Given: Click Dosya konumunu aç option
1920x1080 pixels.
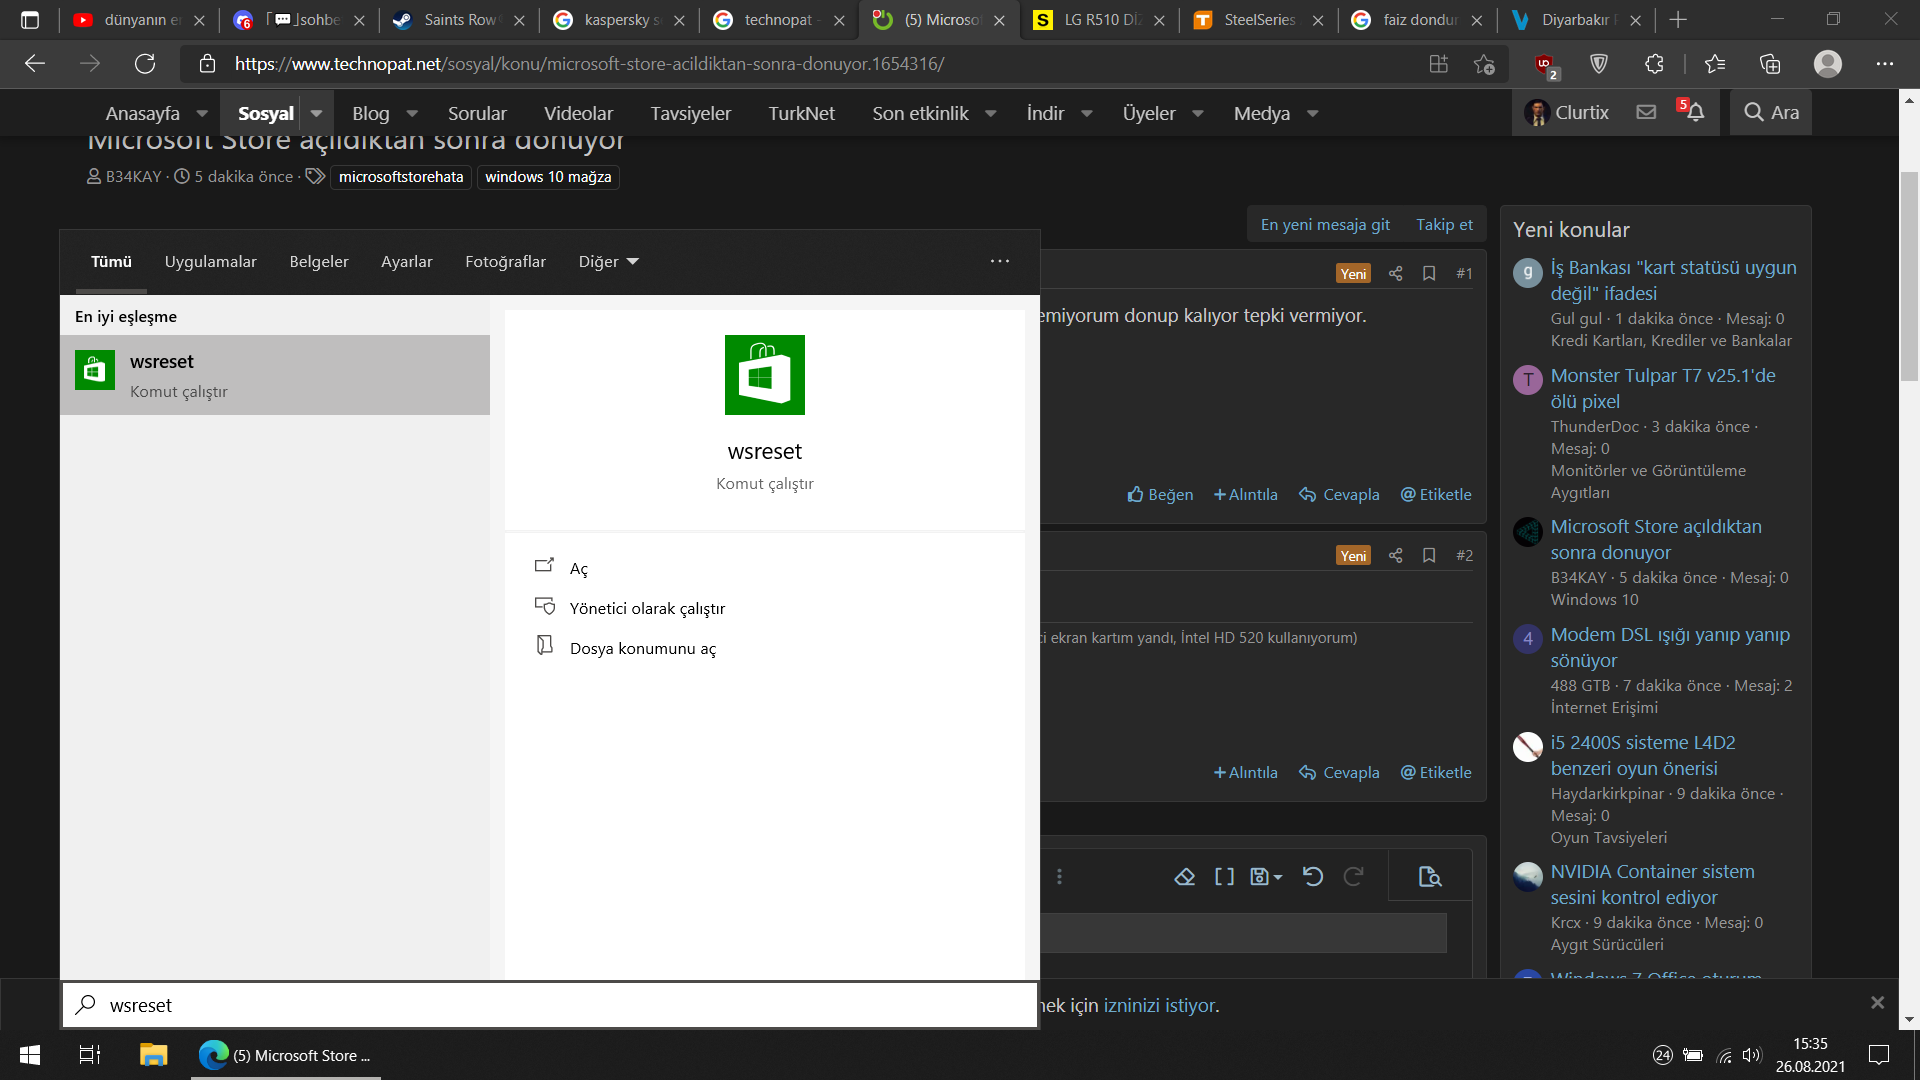Looking at the screenshot, I should click(x=642, y=648).
